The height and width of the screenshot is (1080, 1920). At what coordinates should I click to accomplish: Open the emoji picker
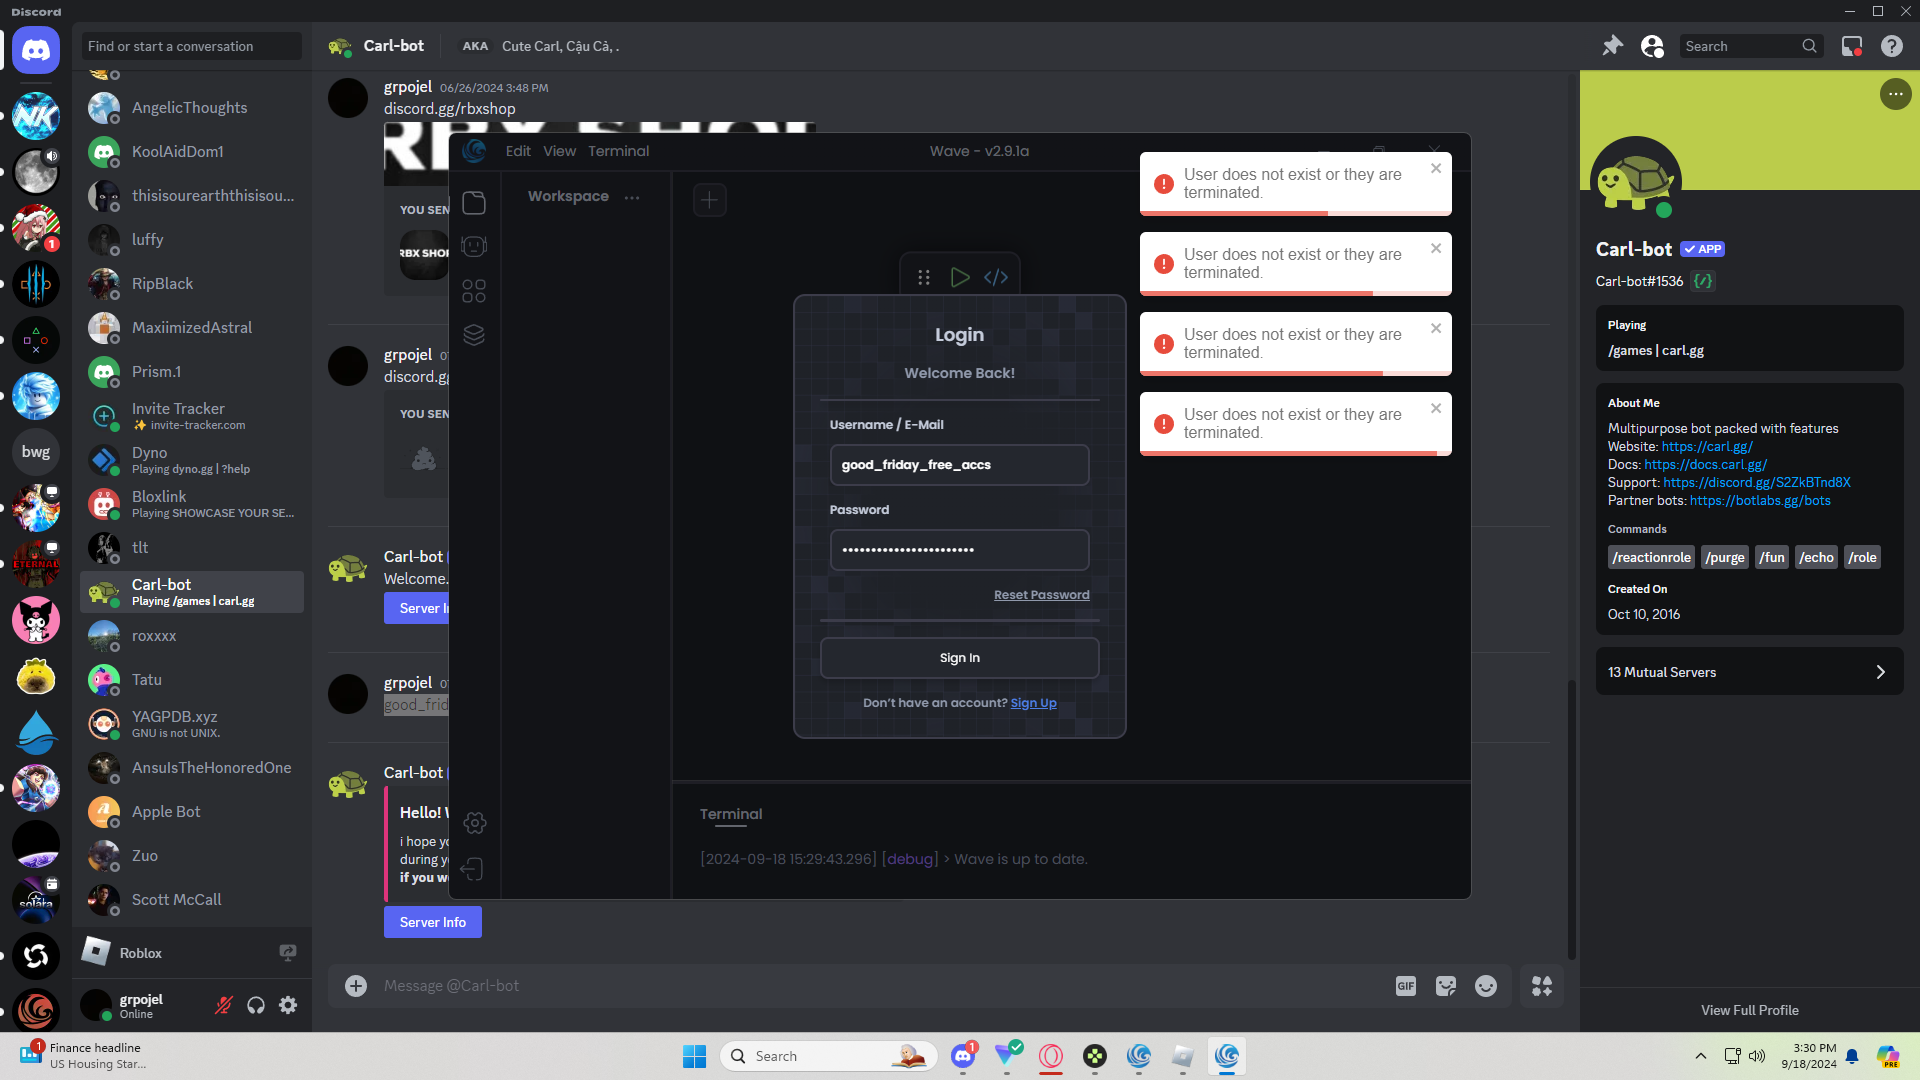point(1486,986)
